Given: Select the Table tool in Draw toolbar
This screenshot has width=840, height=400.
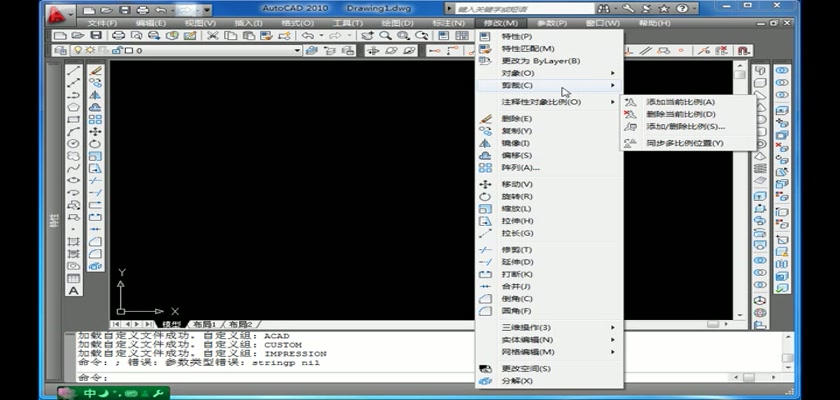Looking at the screenshot, I should point(73,278).
